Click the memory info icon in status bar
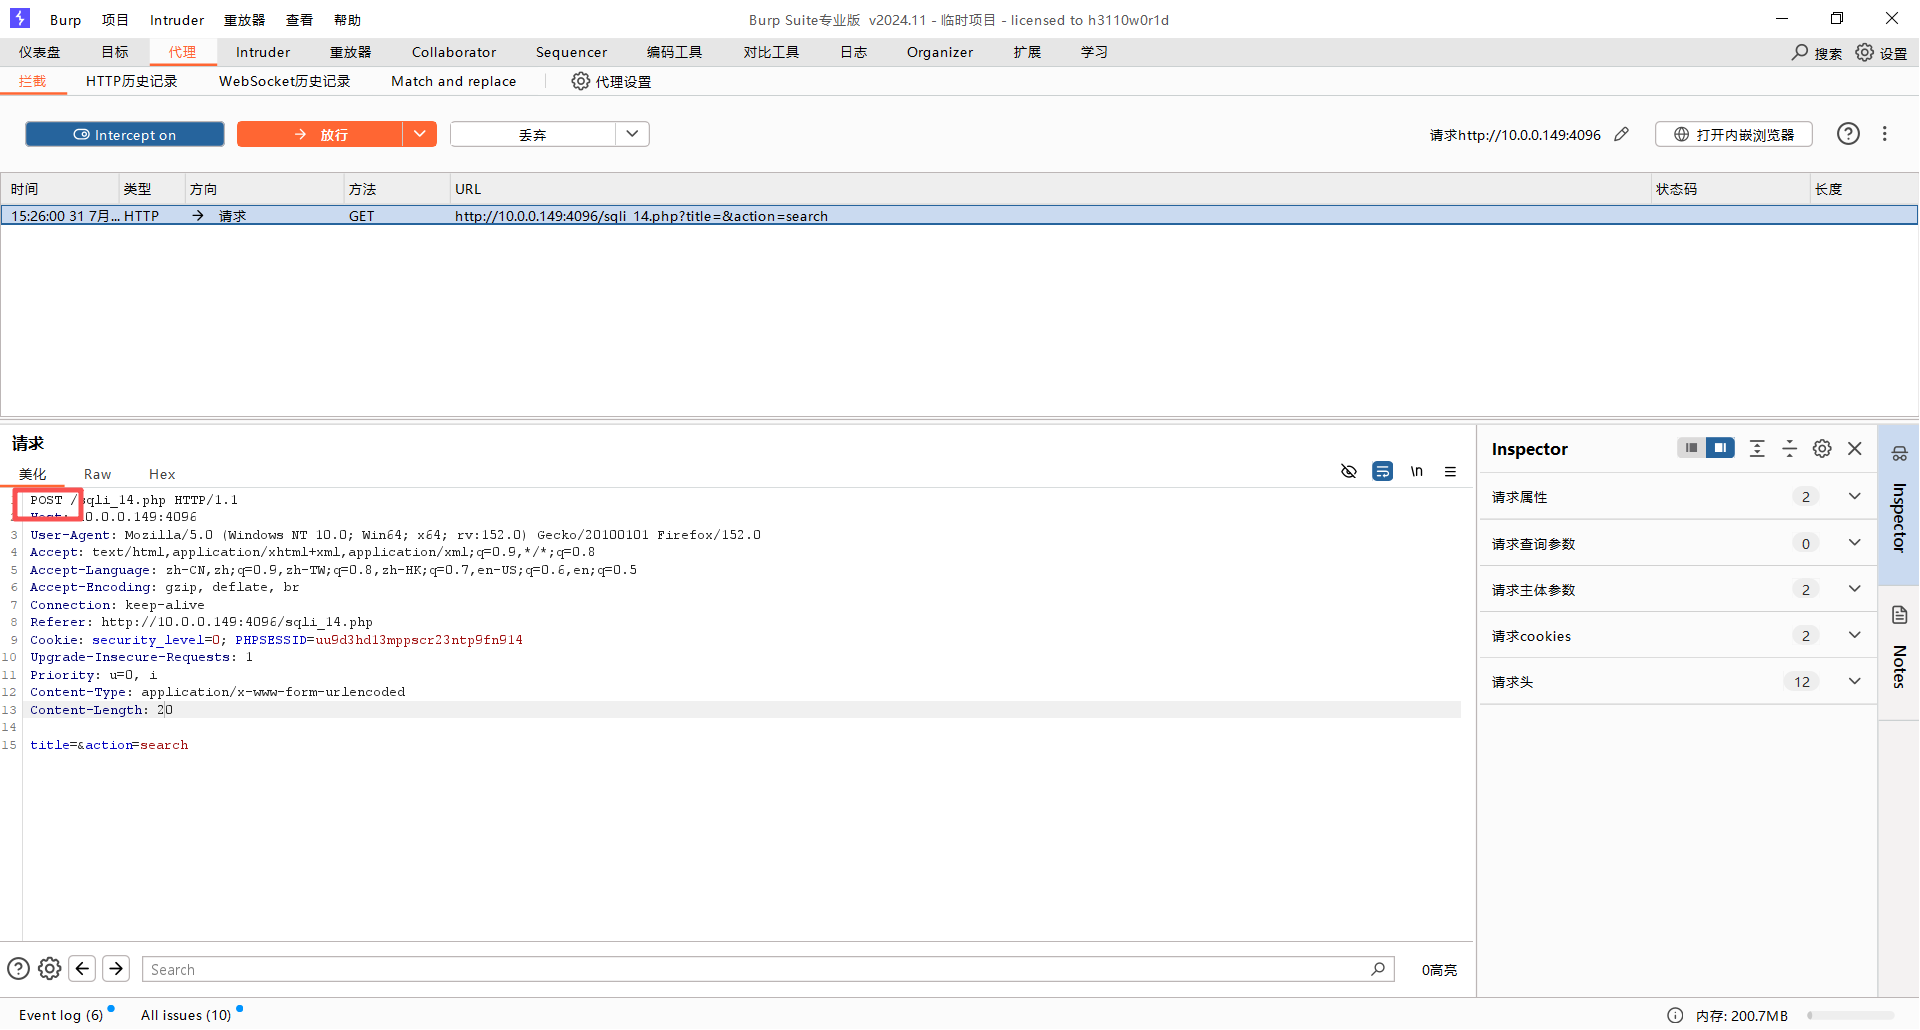The width and height of the screenshot is (1920, 1030). point(1675,1015)
